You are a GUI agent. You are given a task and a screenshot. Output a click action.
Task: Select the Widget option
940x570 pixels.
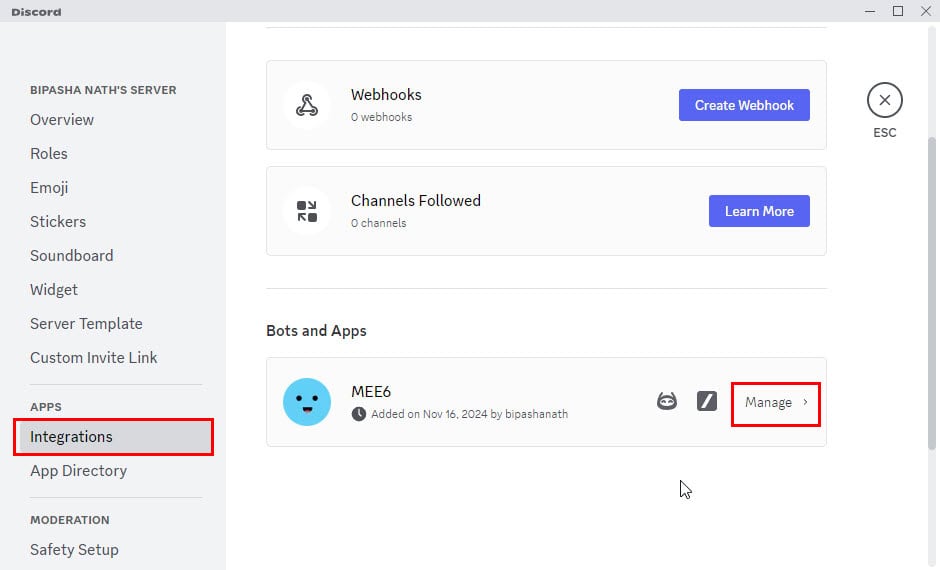(x=54, y=290)
